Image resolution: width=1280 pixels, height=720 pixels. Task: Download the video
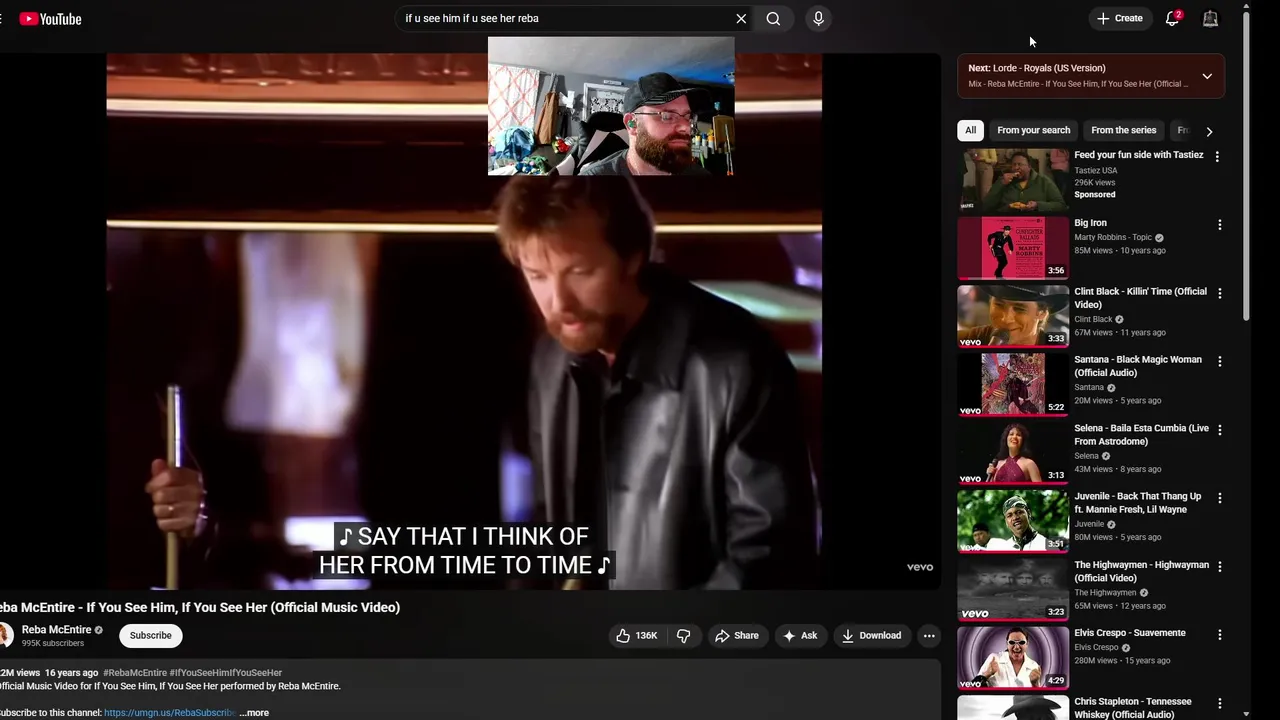(872, 636)
